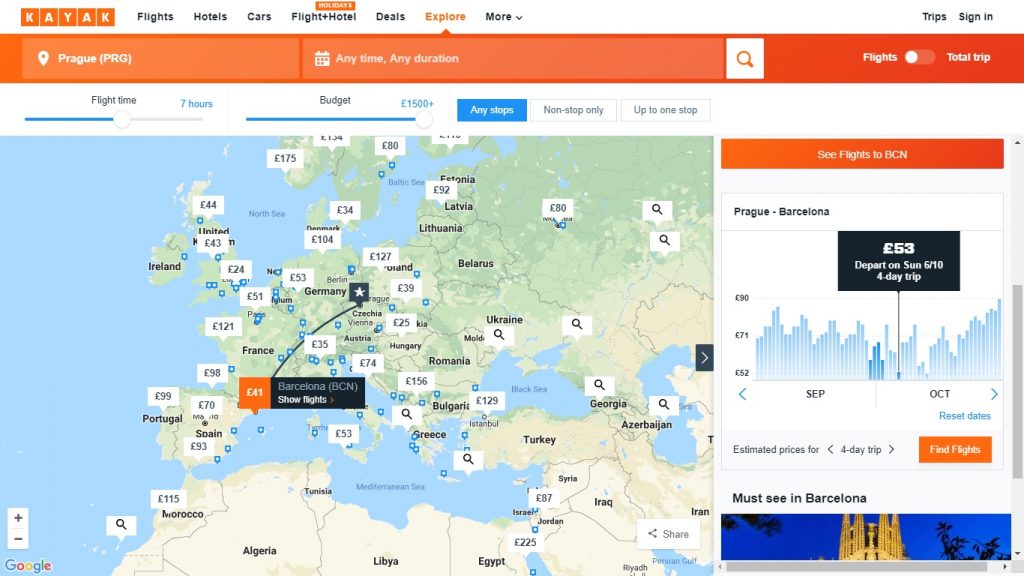Zoom out on the map
1024x576 pixels.
click(x=18, y=539)
